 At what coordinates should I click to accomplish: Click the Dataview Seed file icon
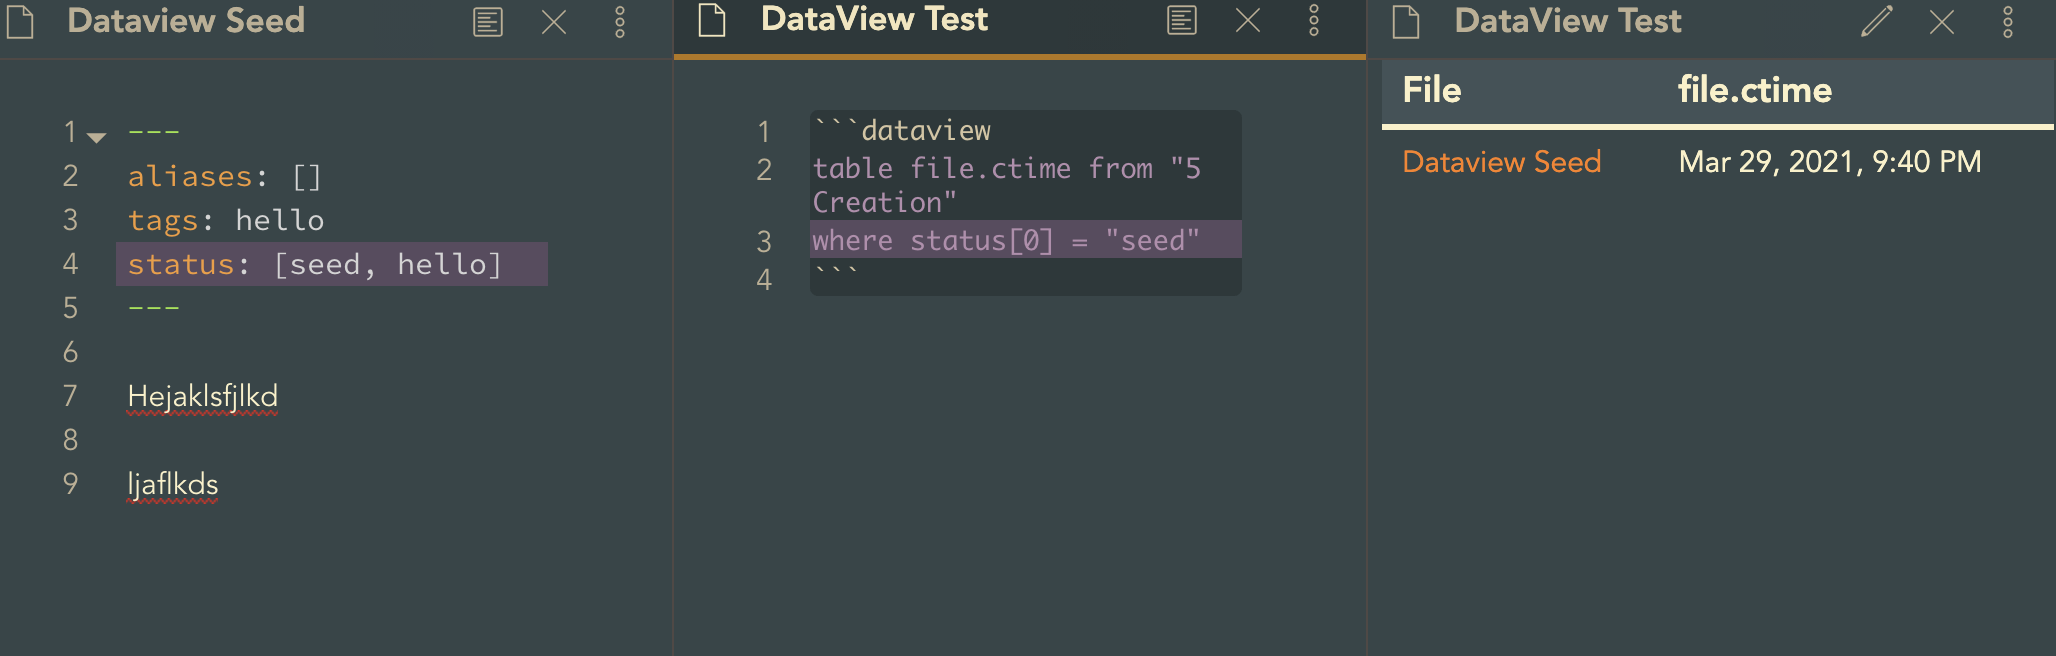point(21,22)
